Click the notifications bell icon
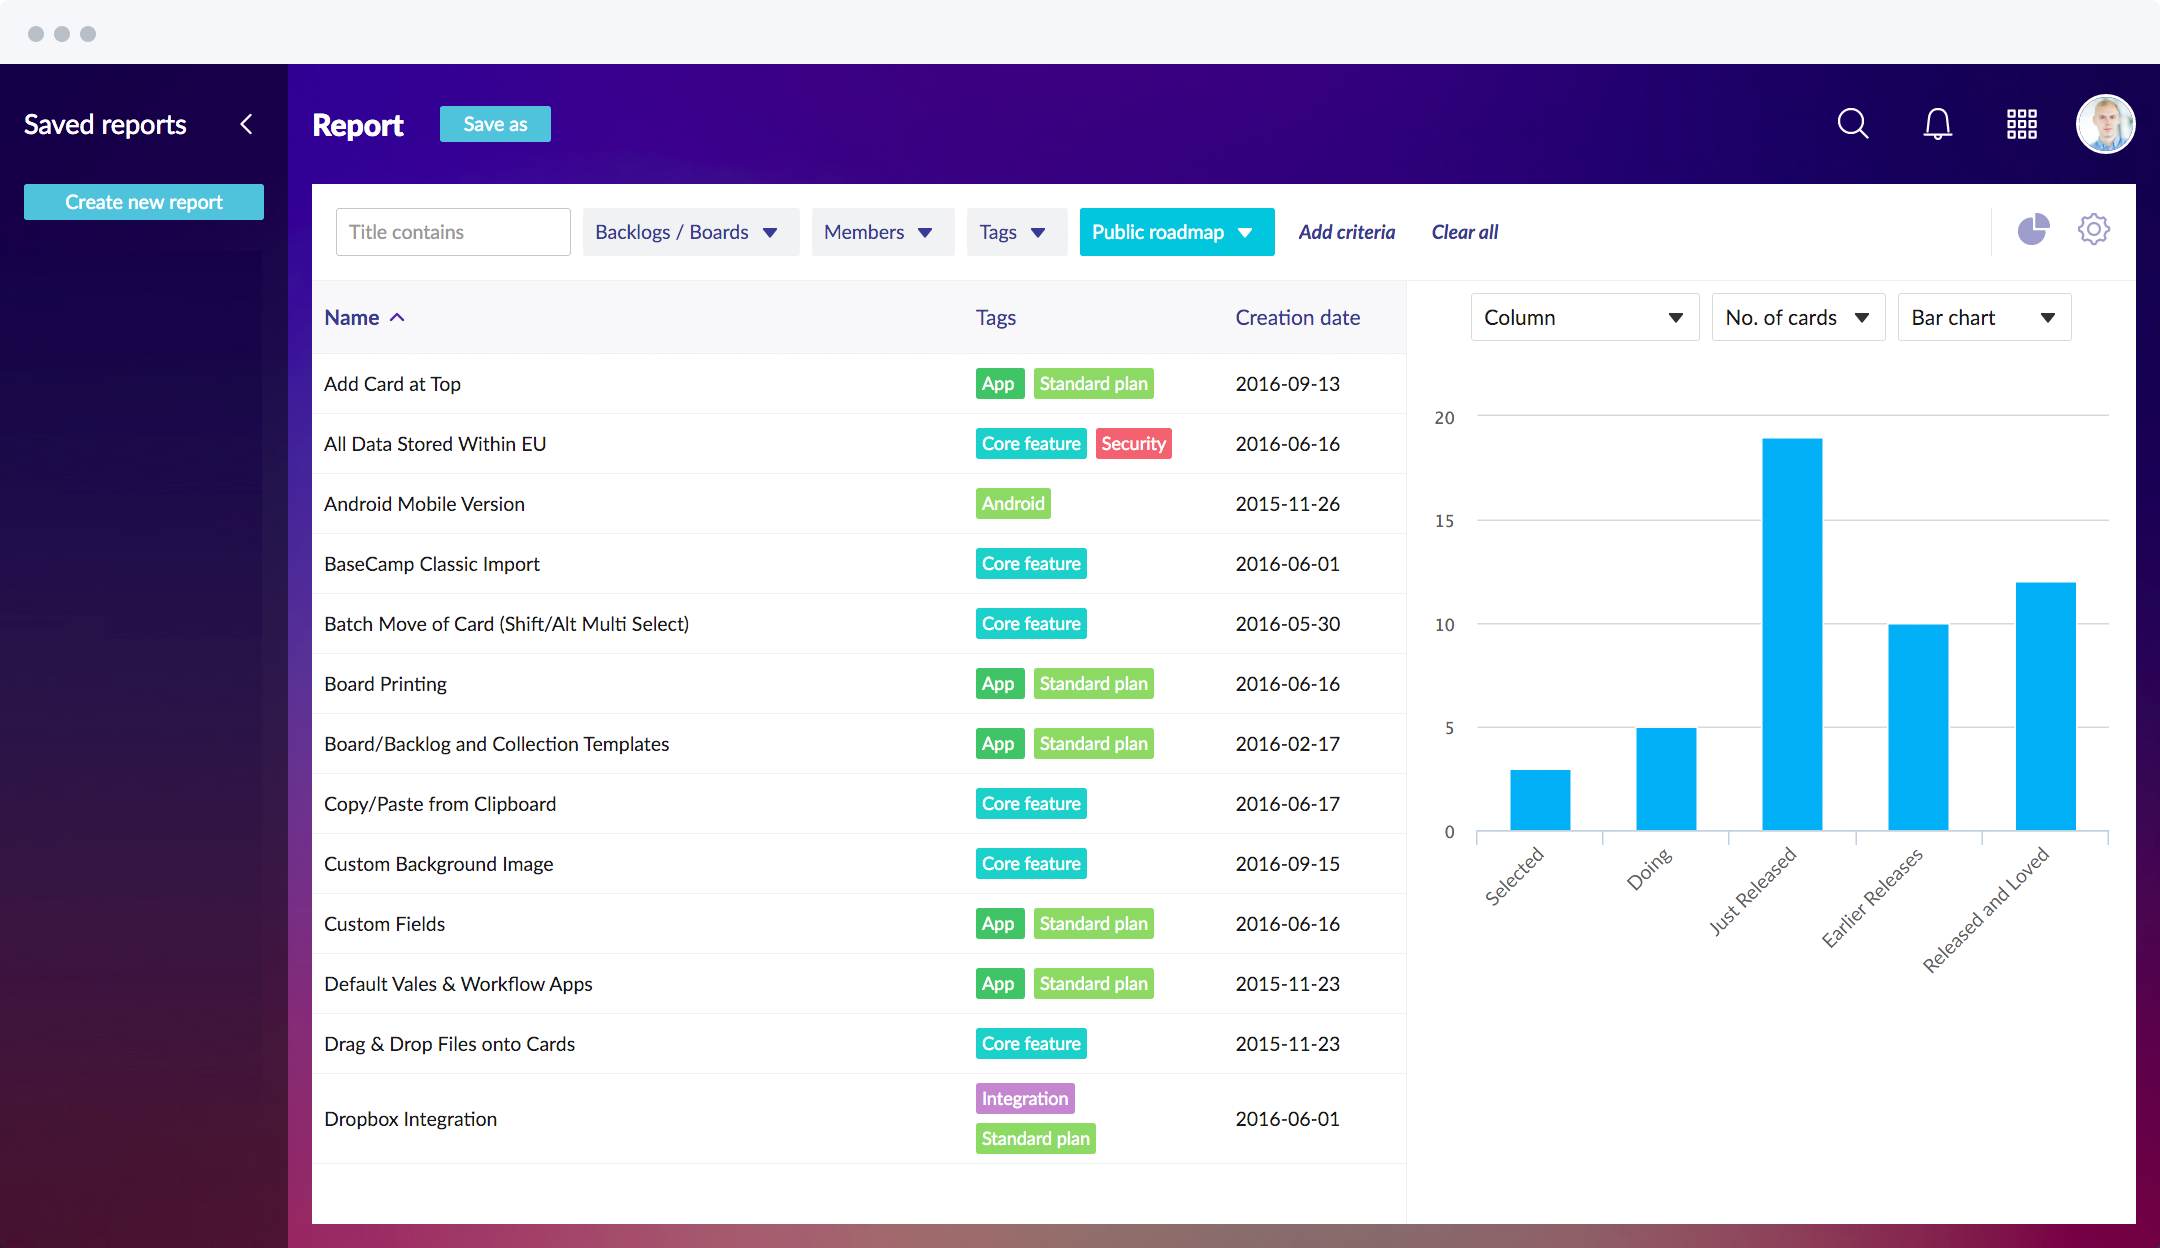 point(1937,124)
